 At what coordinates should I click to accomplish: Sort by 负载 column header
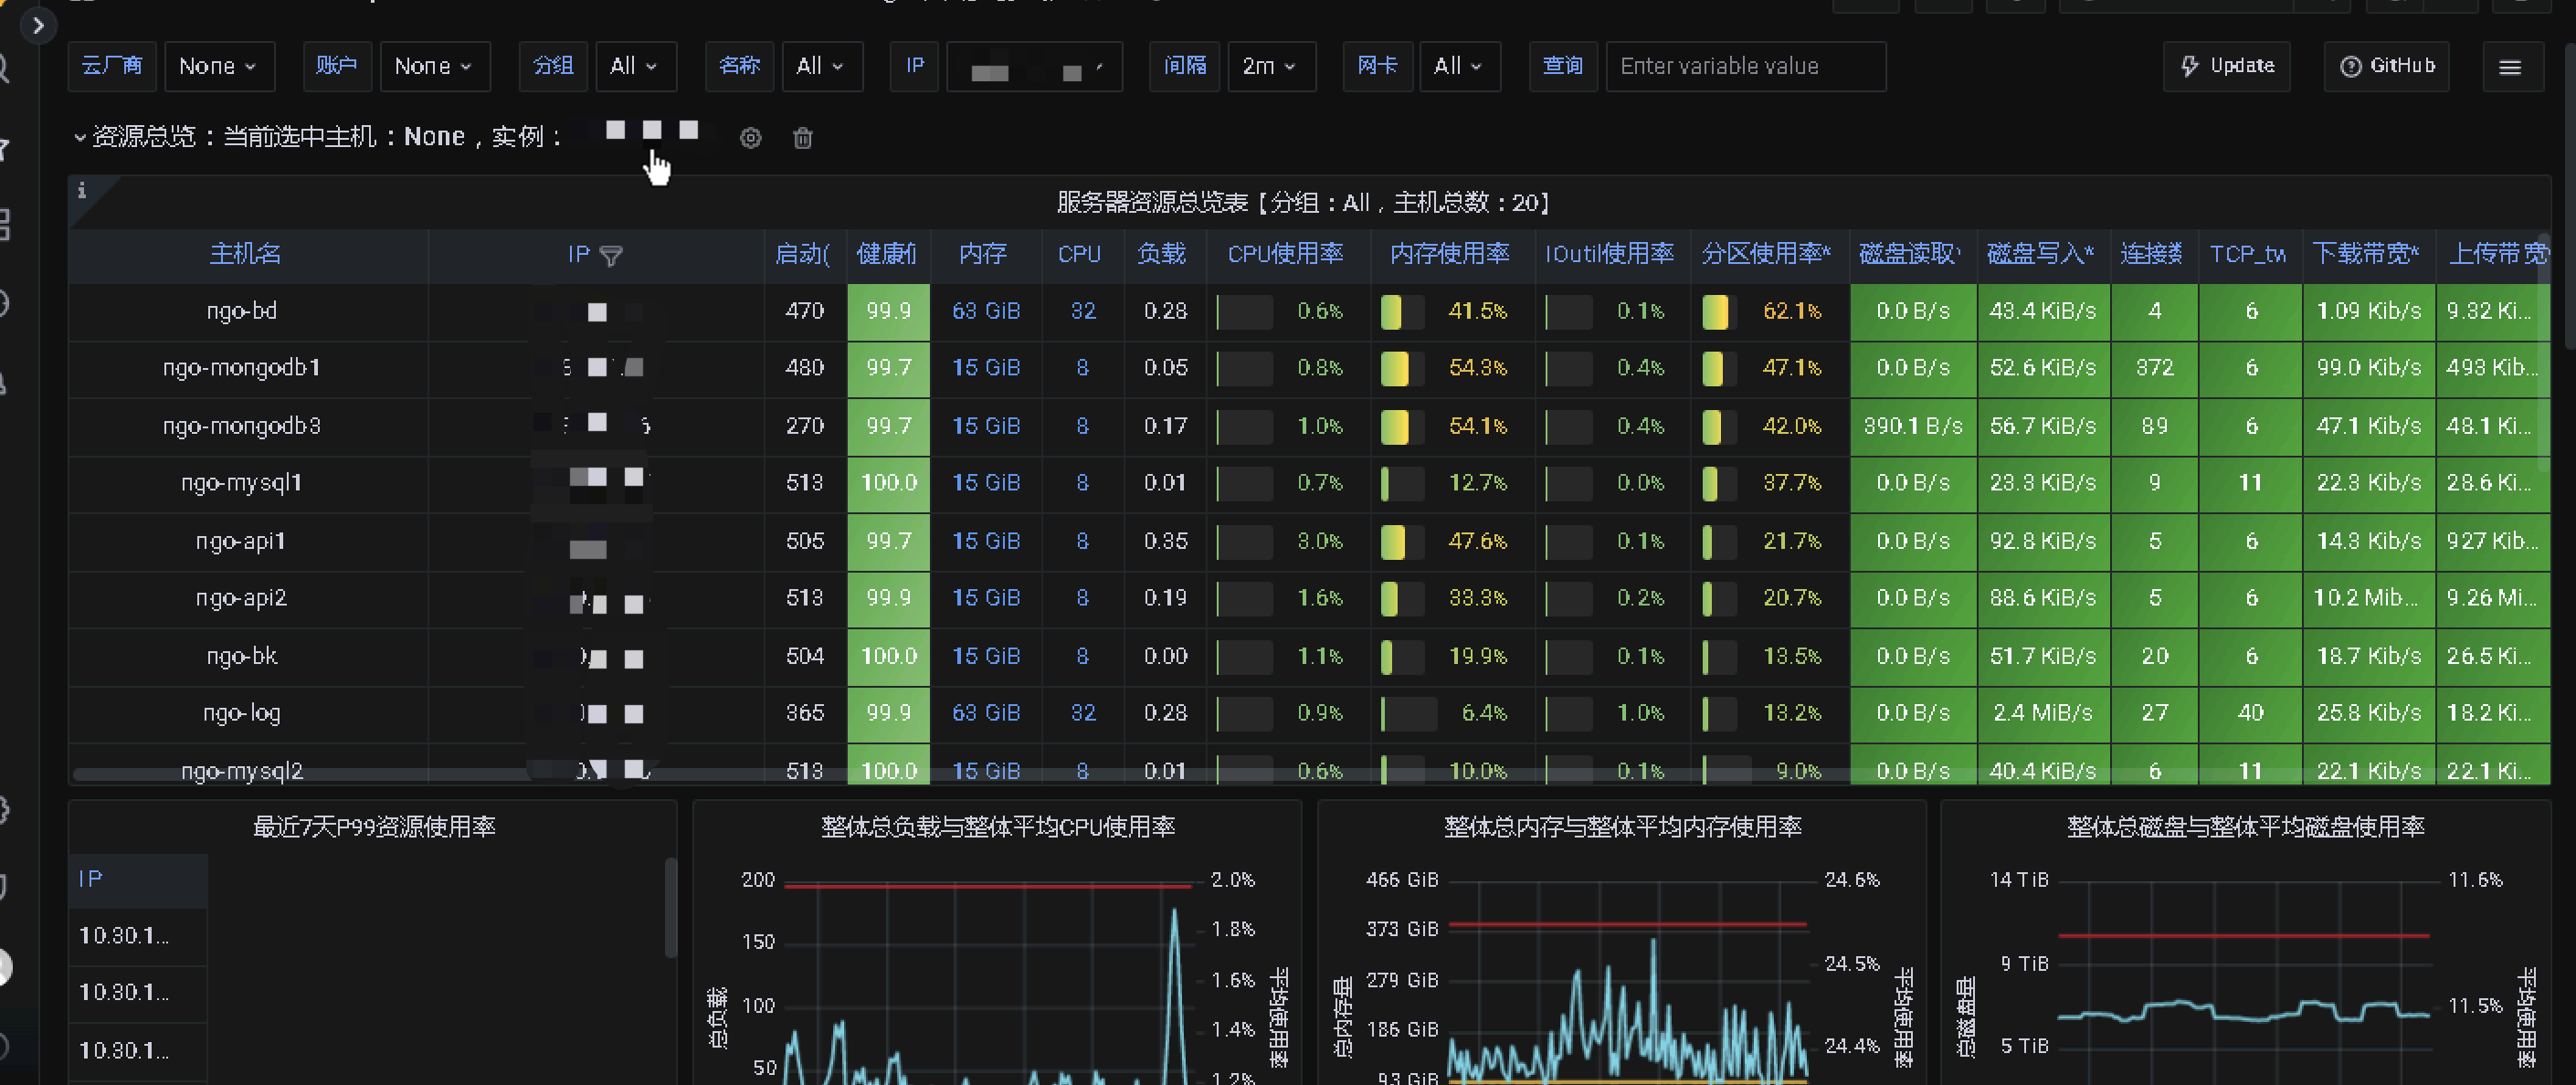click(x=1162, y=255)
